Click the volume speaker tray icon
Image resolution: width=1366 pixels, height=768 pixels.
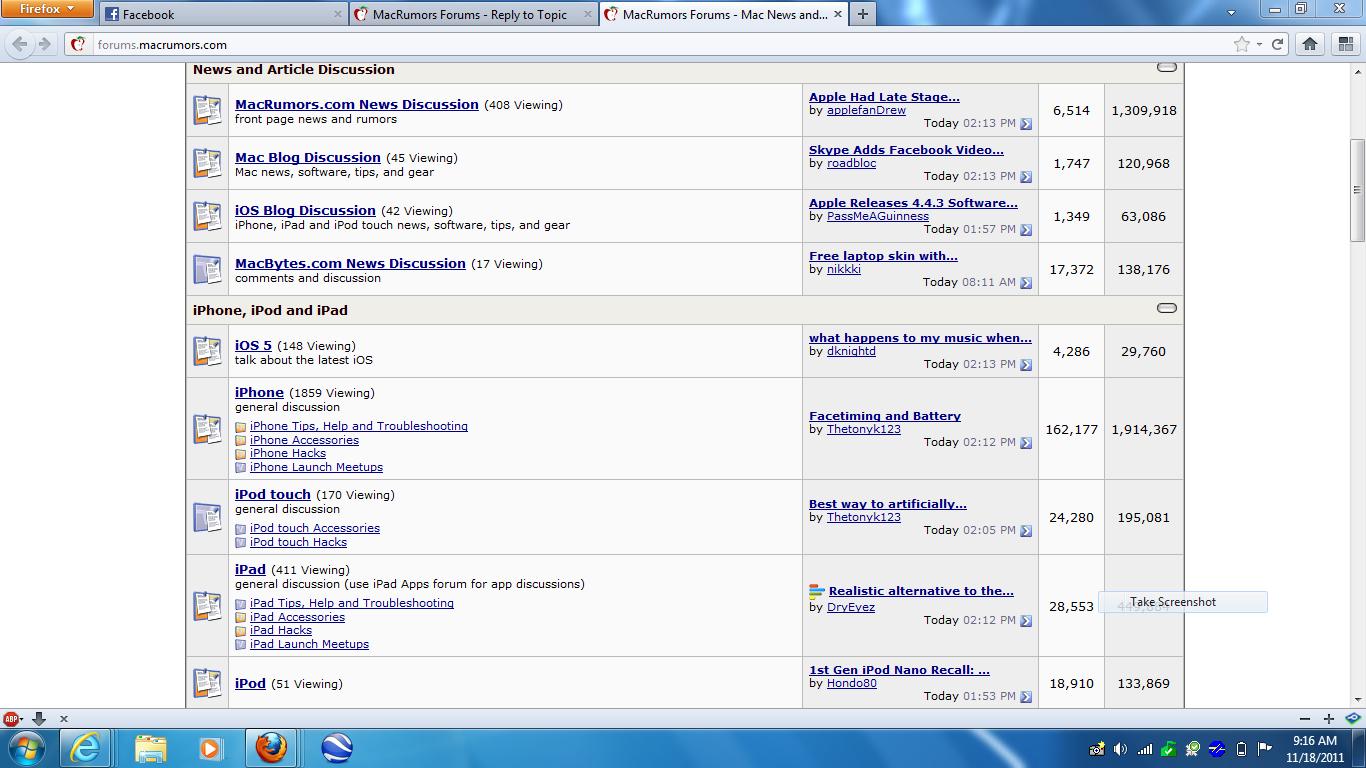[1120, 749]
